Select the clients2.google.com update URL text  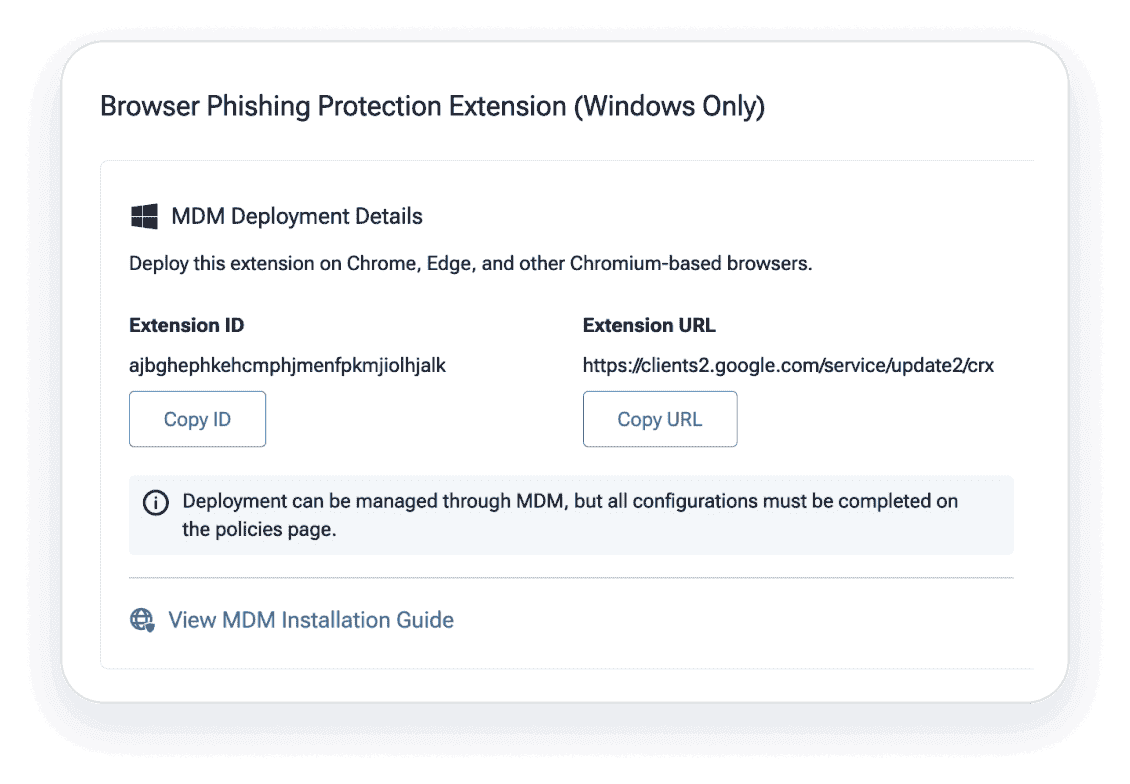coord(788,365)
